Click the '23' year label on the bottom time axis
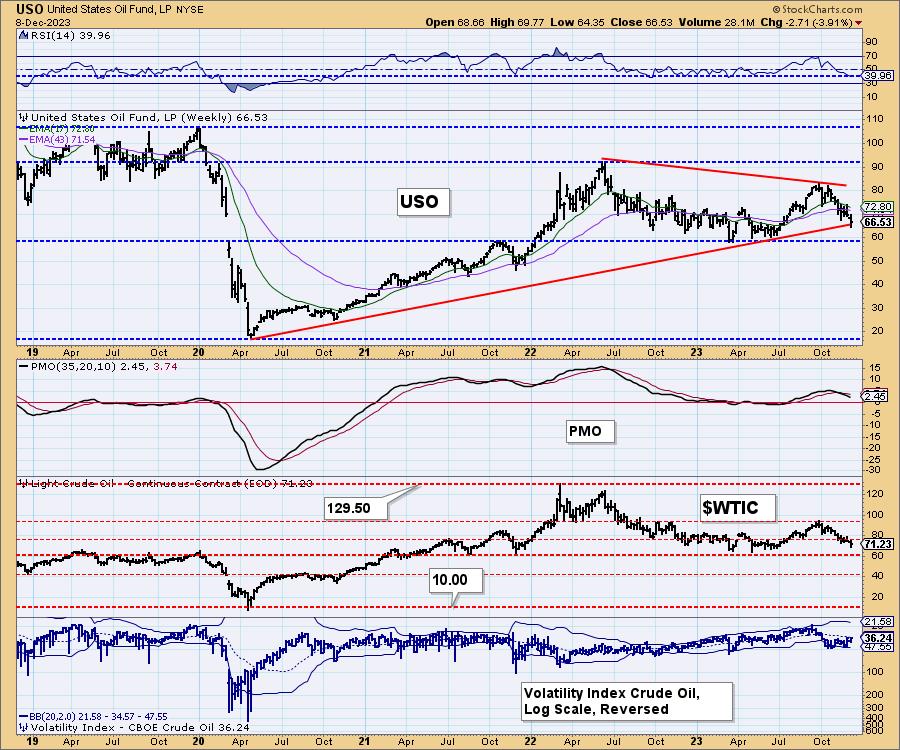The width and height of the screenshot is (900, 750). tap(696, 741)
